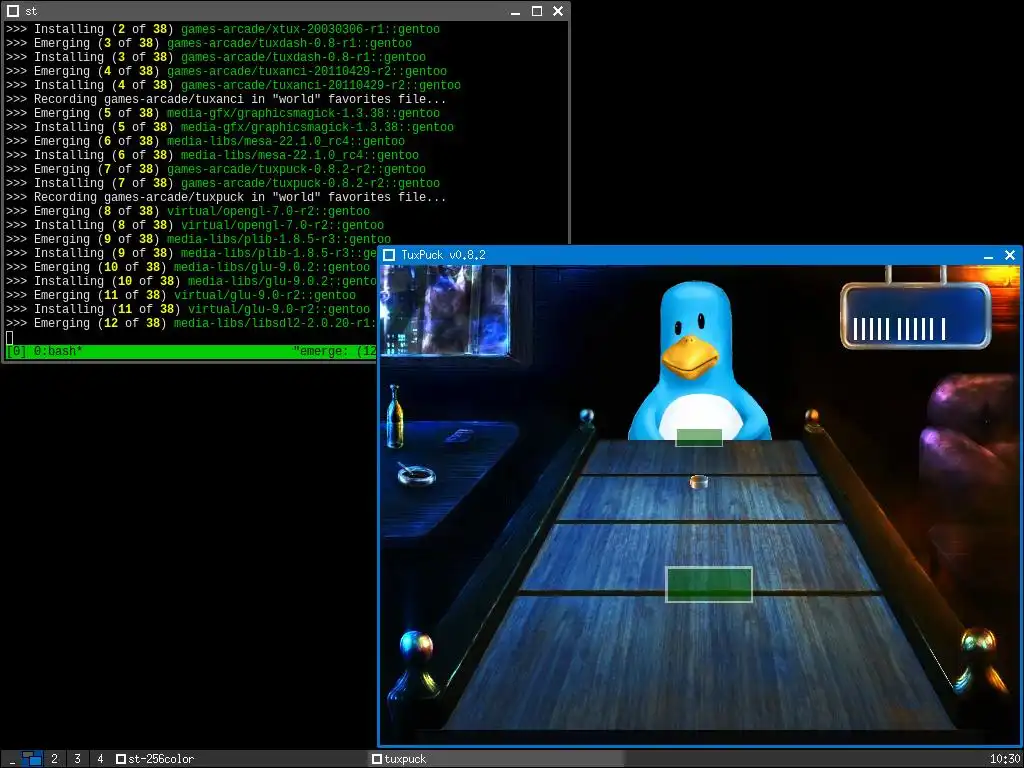This screenshot has width=1024, height=768.
Task: Close the TuxPuck v0.8.2 window
Action: point(1010,255)
